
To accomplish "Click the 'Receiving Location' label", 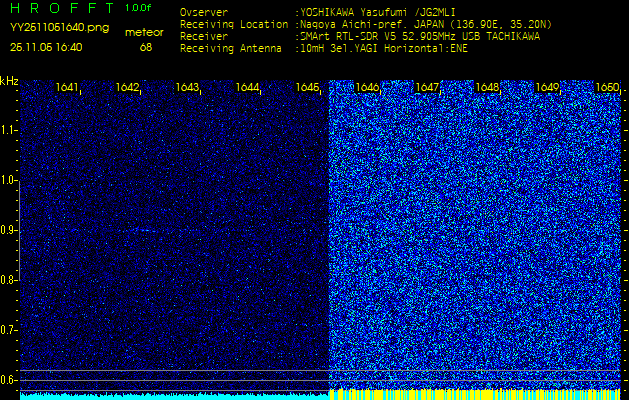I will (234, 25).
